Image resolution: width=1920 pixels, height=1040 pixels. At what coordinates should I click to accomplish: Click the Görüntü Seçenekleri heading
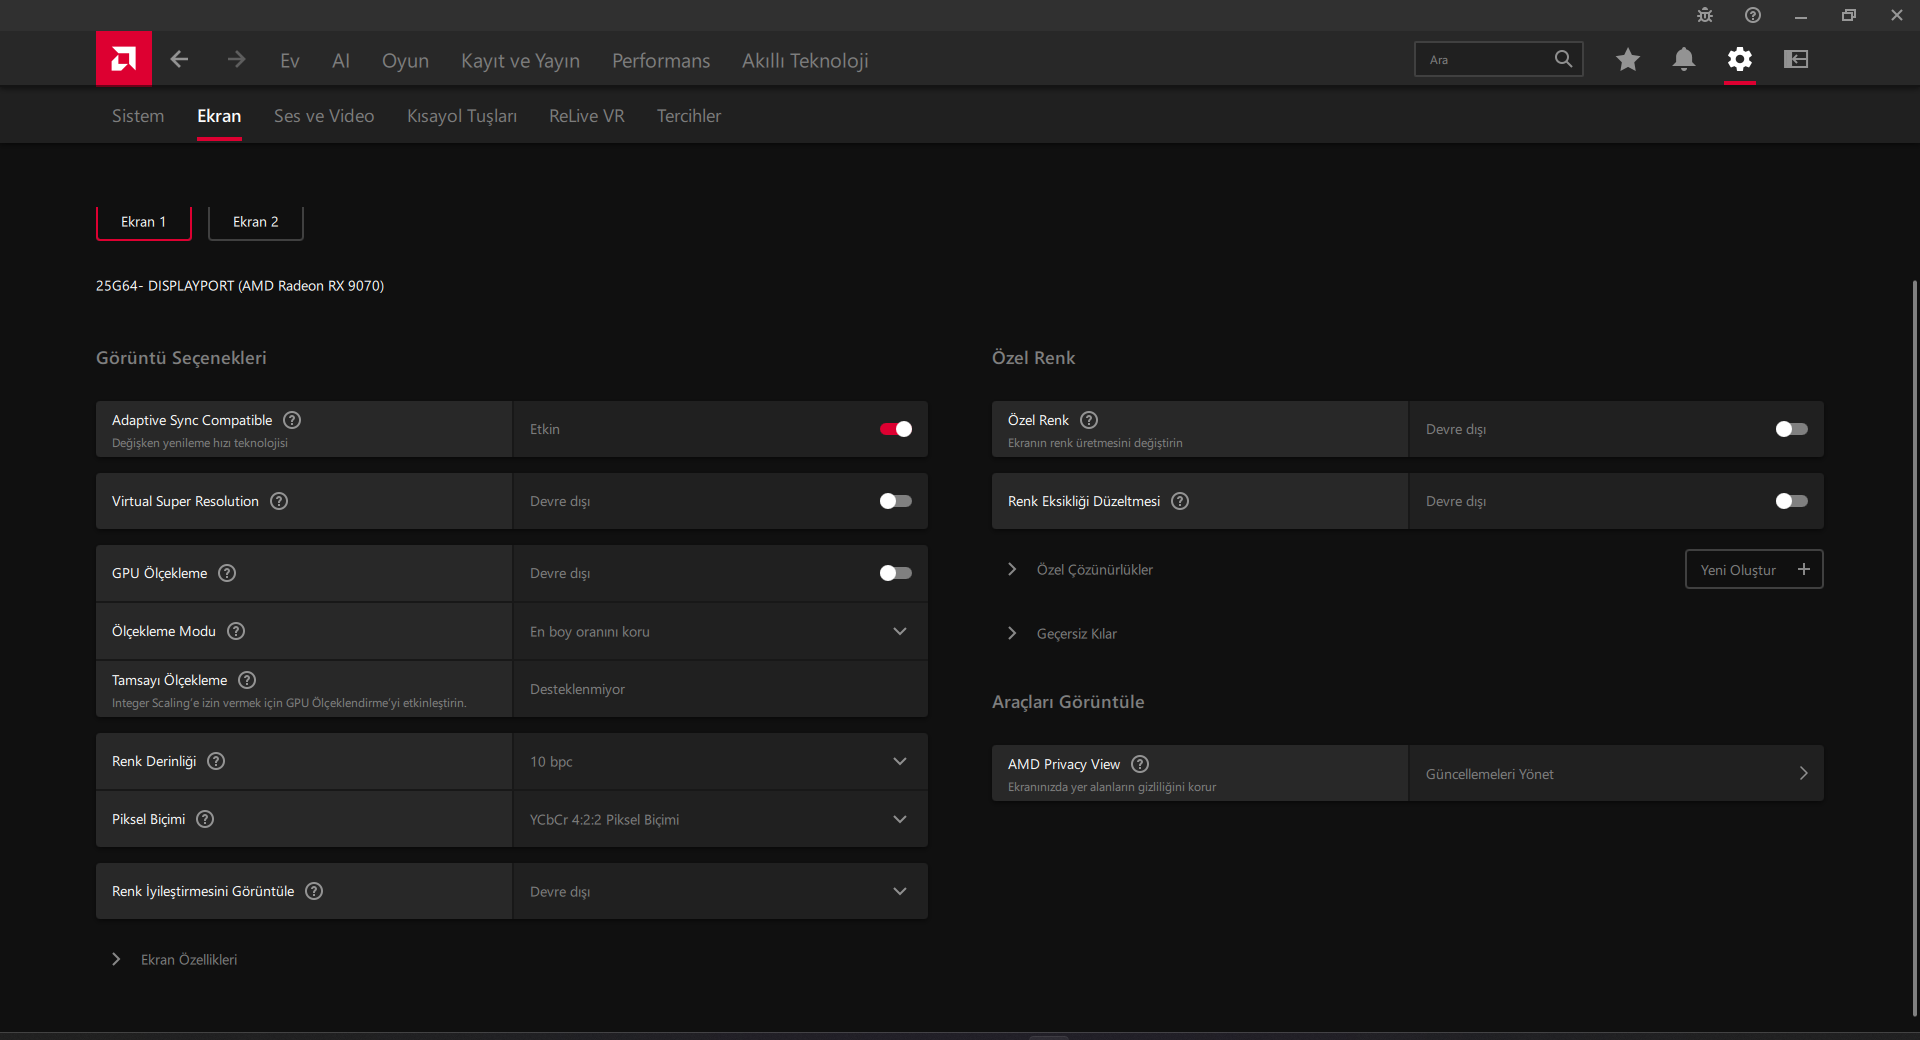pyautogui.click(x=181, y=358)
